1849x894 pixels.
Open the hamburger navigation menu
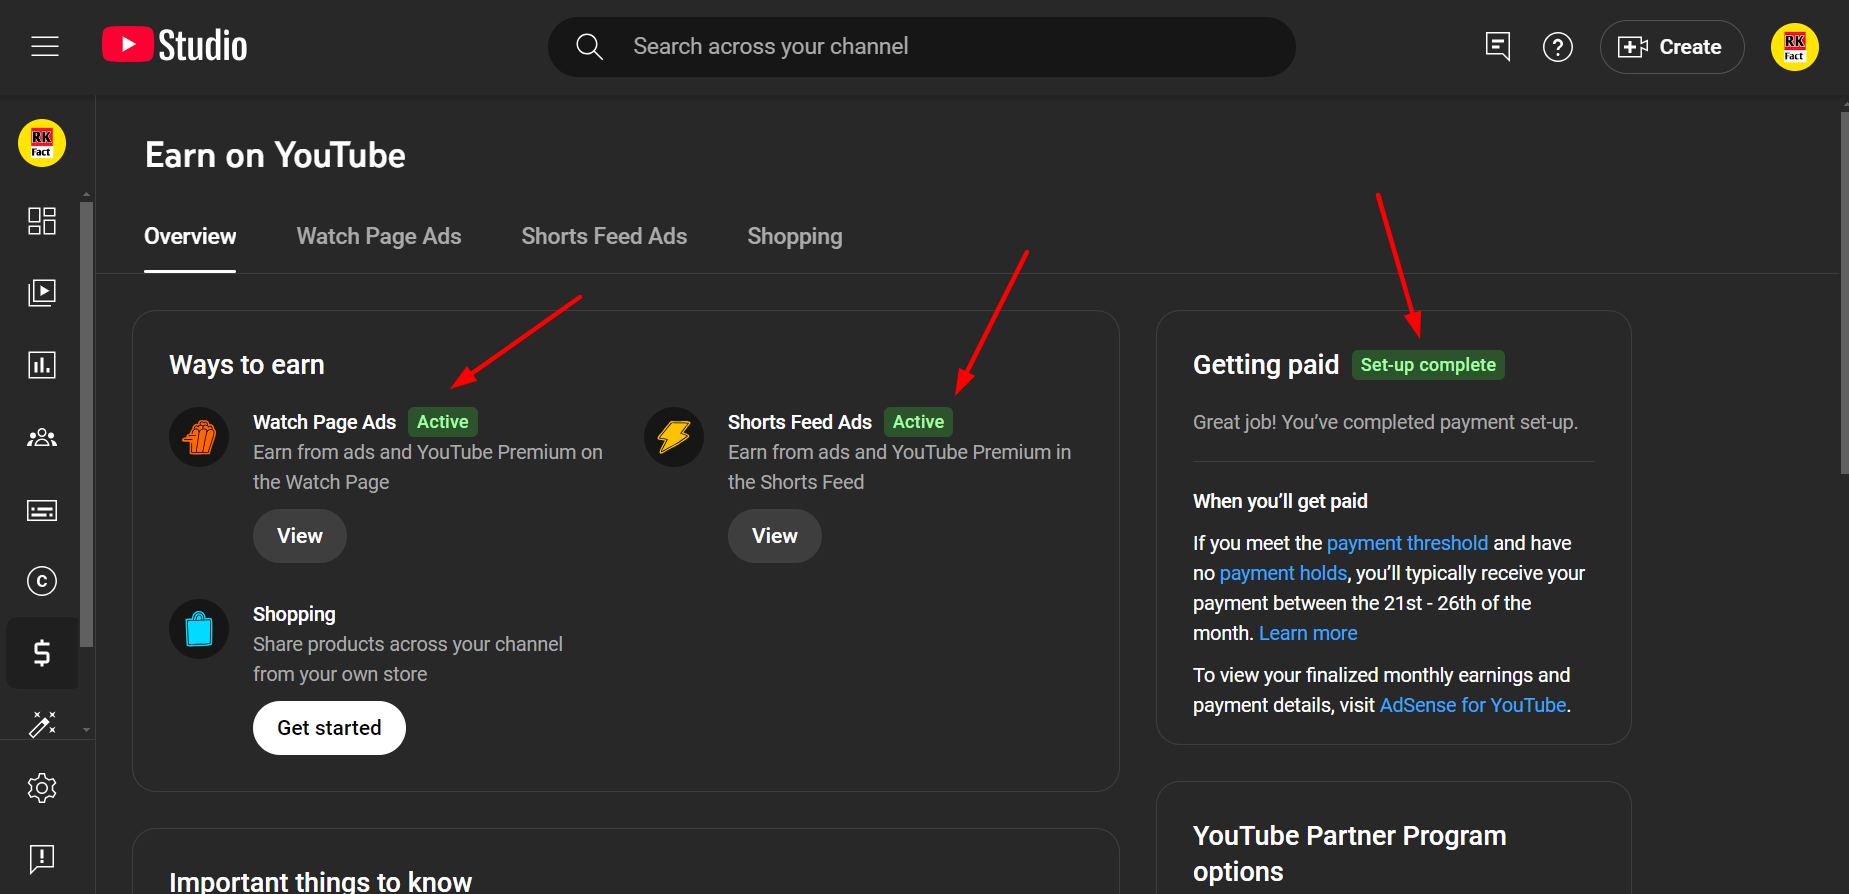pos(45,46)
